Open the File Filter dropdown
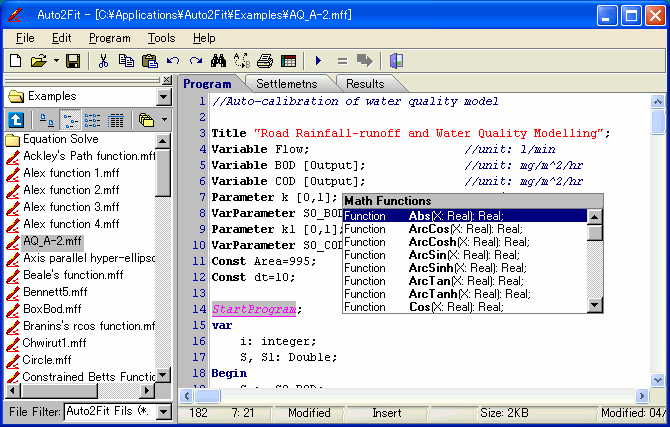 point(164,412)
